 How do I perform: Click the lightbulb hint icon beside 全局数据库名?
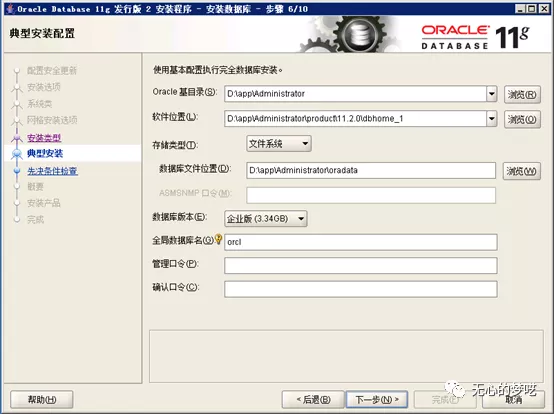[x=218, y=239]
